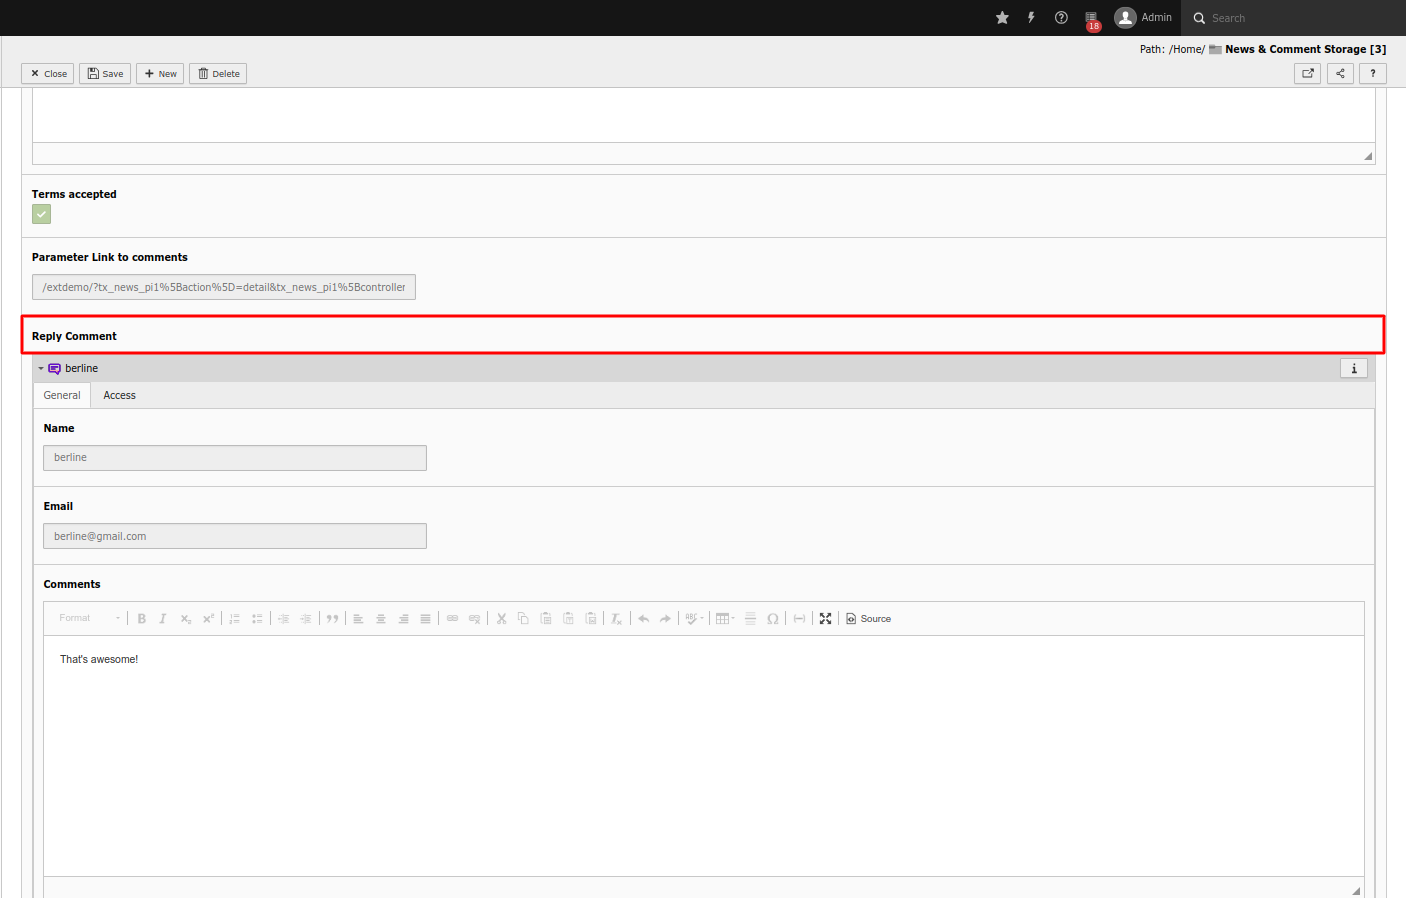Open Source view of the comment editor

pos(866,618)
